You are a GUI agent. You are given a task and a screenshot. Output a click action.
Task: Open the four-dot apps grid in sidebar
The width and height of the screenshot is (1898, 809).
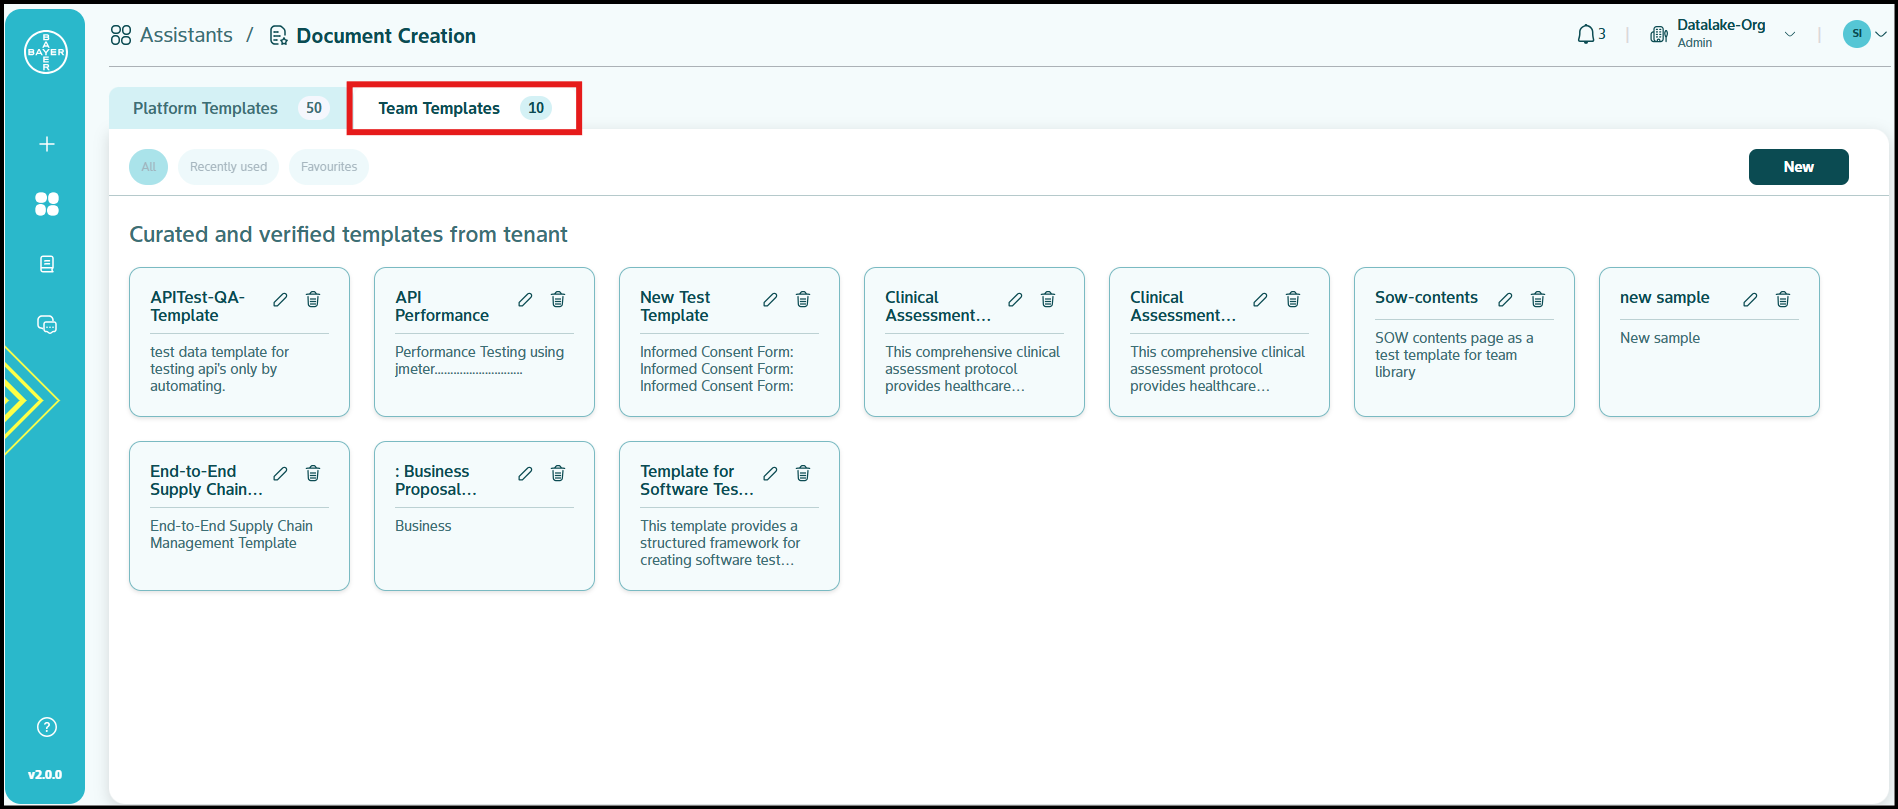47,204
